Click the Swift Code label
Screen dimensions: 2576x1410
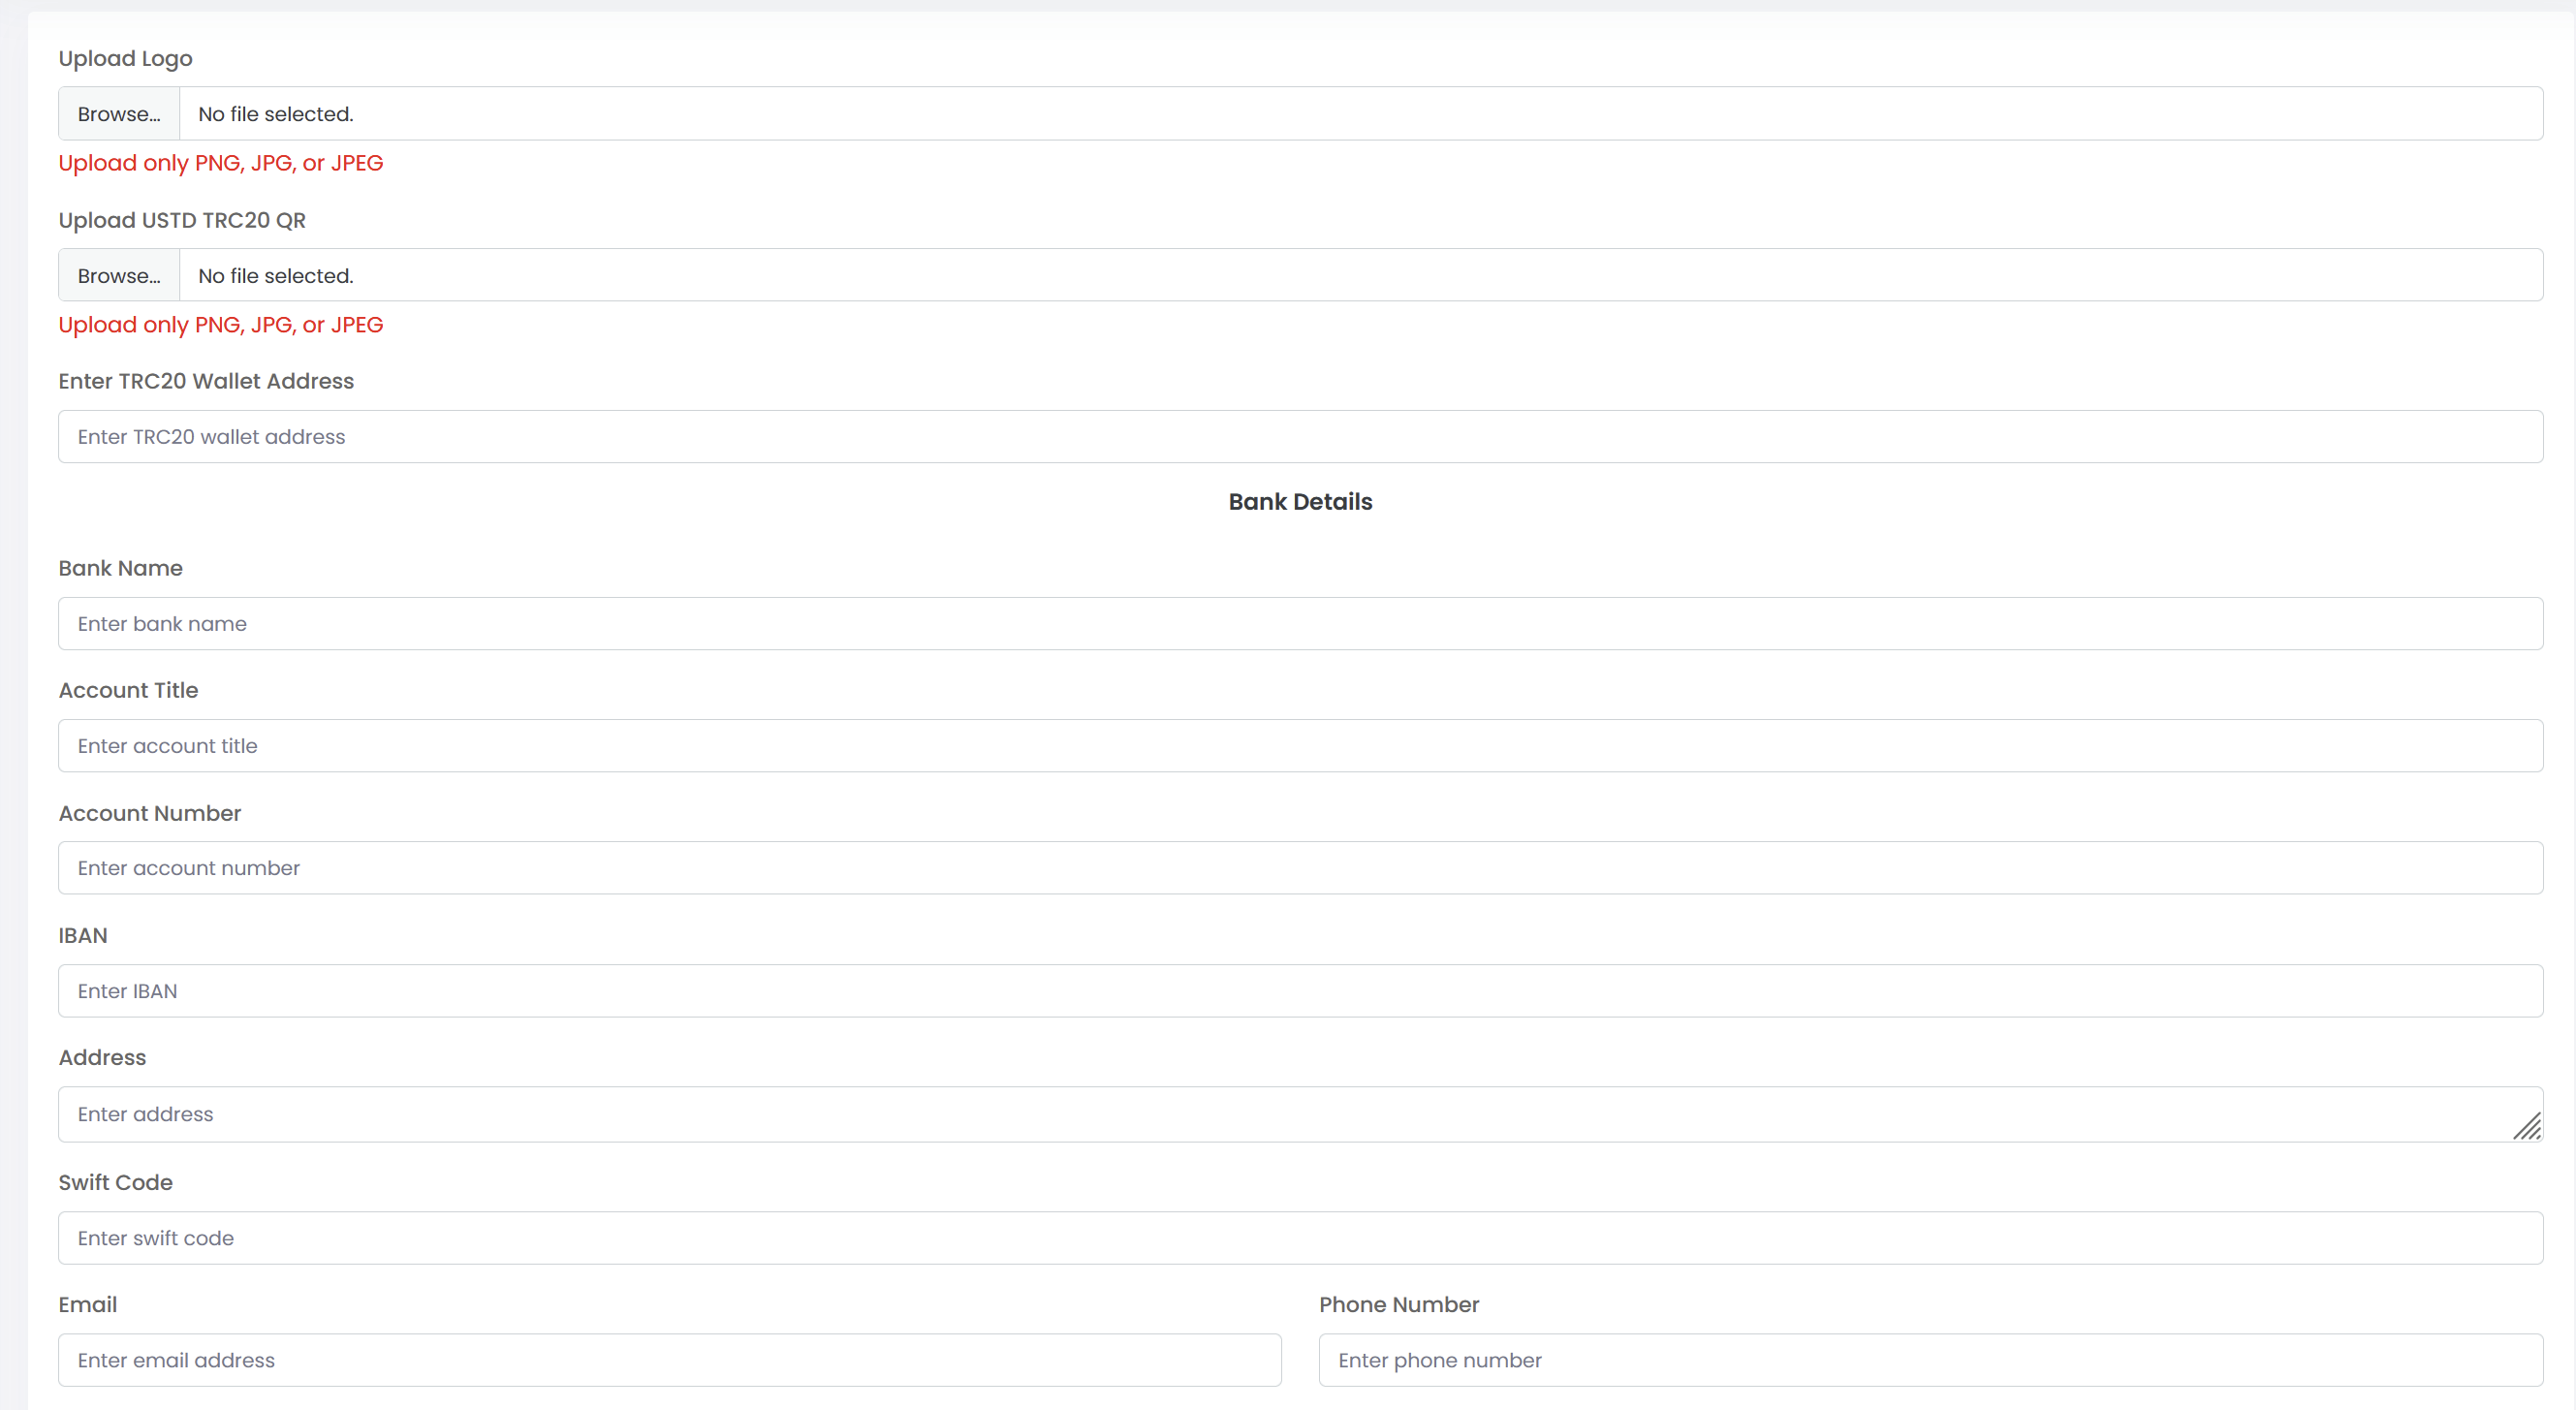tap(115, 1182)
